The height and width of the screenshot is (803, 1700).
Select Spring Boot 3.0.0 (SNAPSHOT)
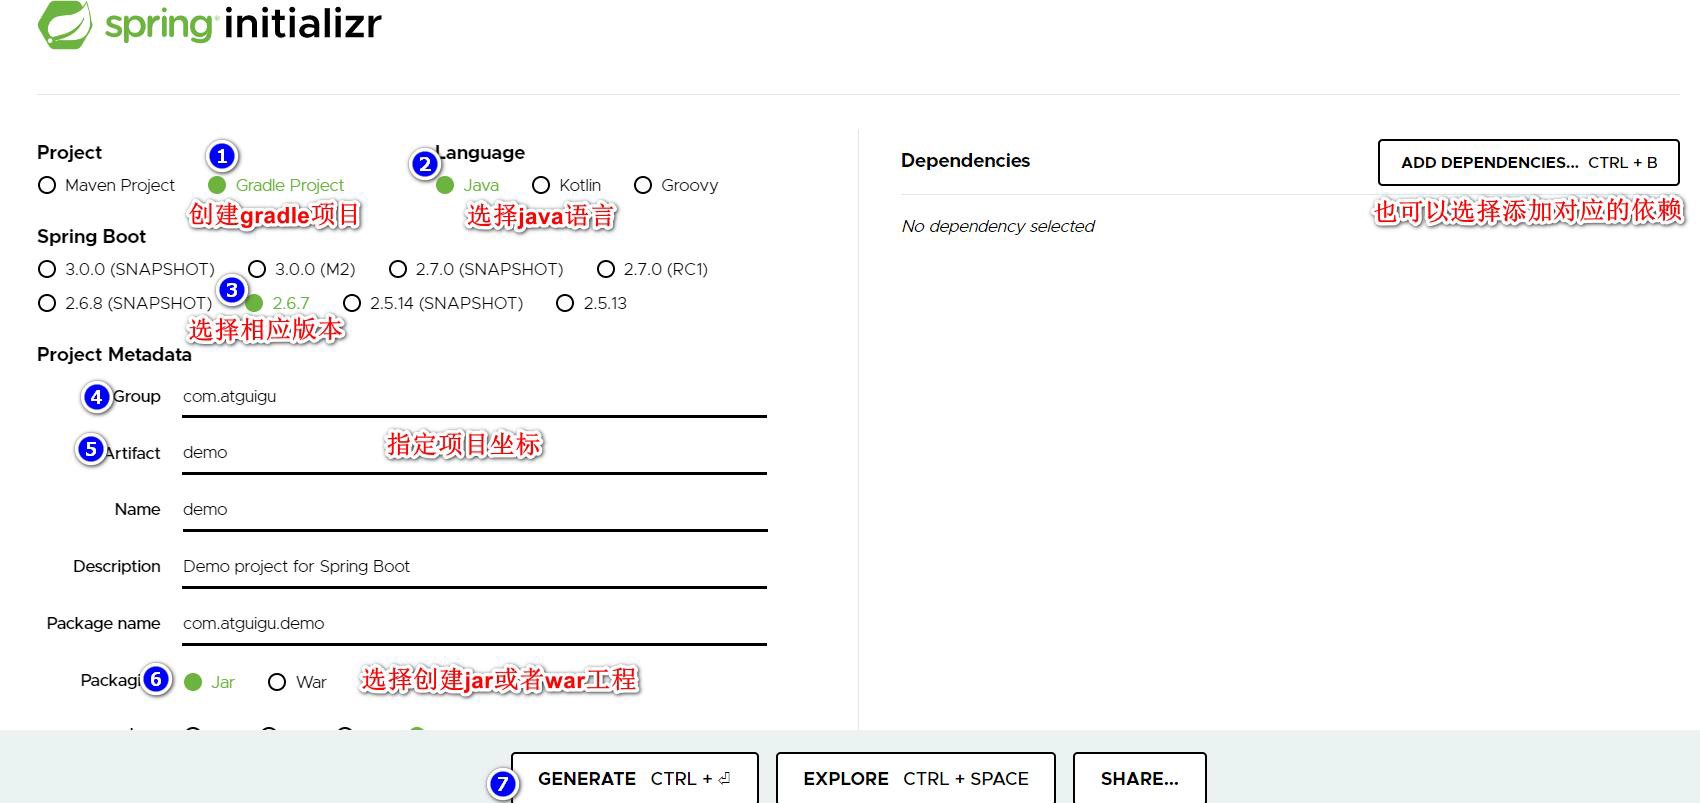point(126,269)
